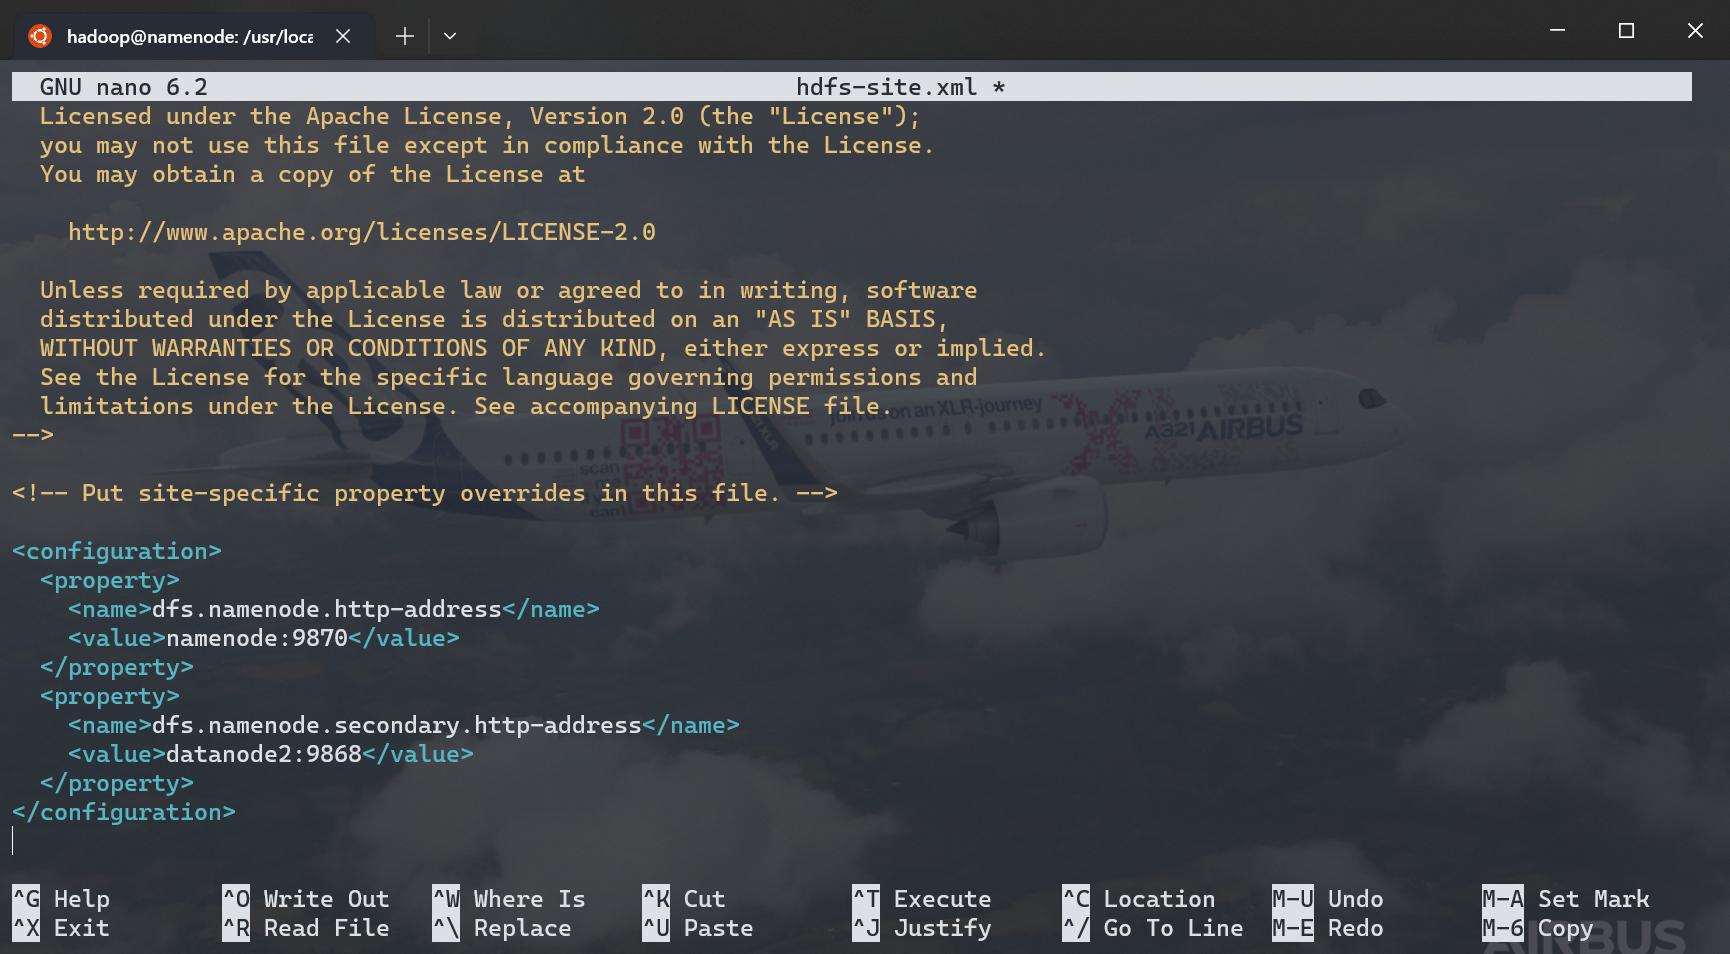Minimize the terminal window
Viewport: 1730px width, 954px height.
coord(1557,31)
